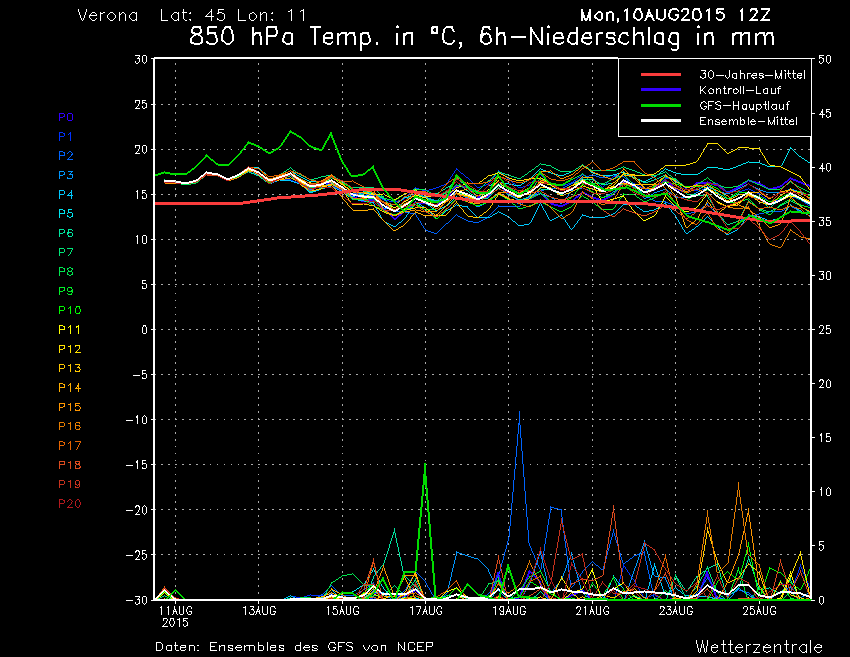Click the -5 temperature axis value

pos(140,375)
